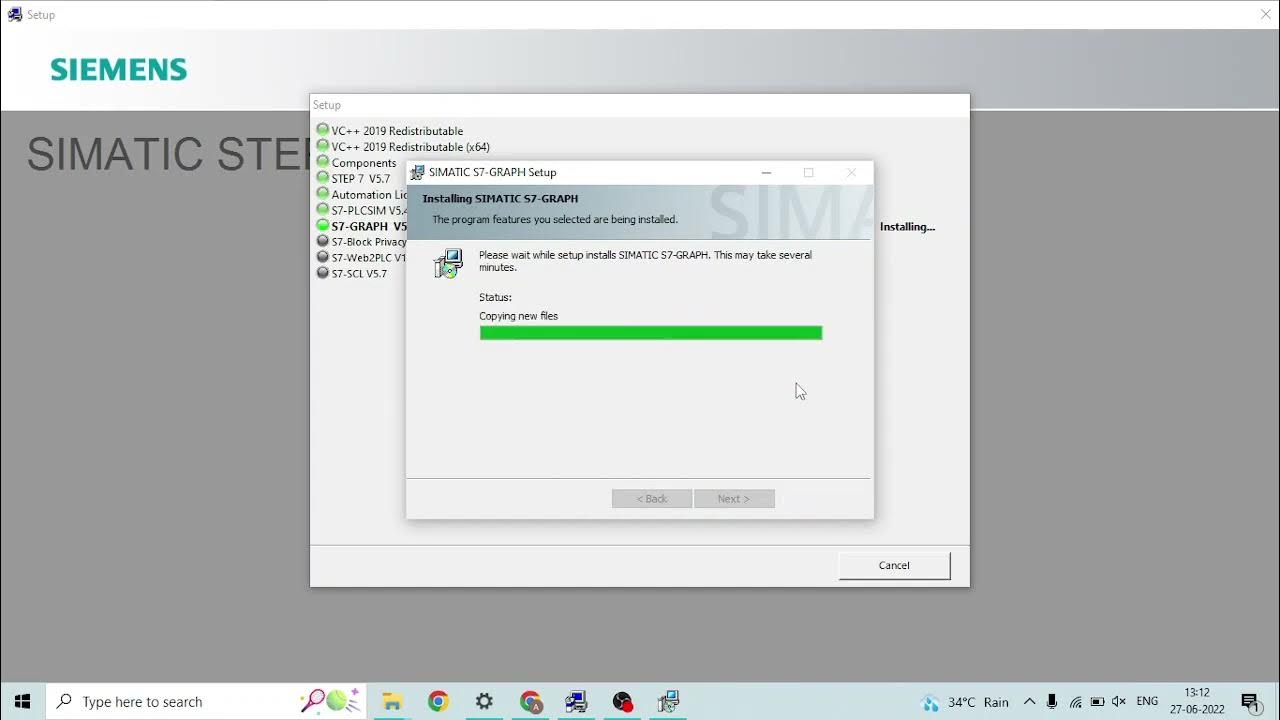Click the SIEMENS logo

pos(119,70)
